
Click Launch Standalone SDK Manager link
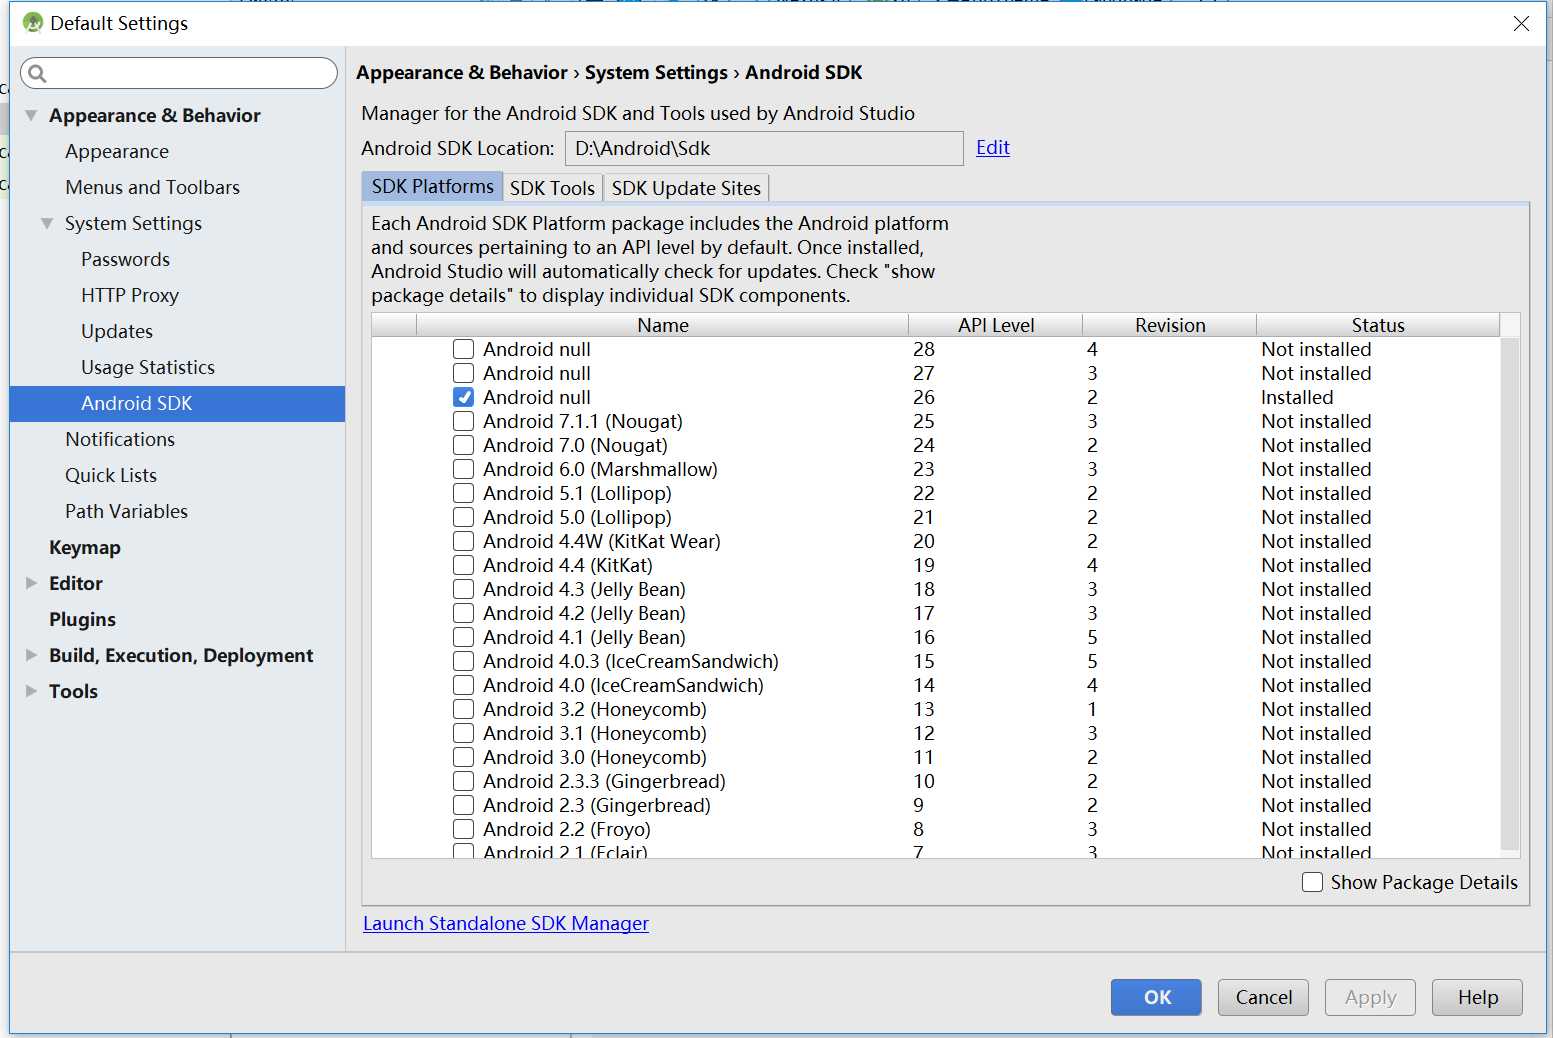[506, 923]
